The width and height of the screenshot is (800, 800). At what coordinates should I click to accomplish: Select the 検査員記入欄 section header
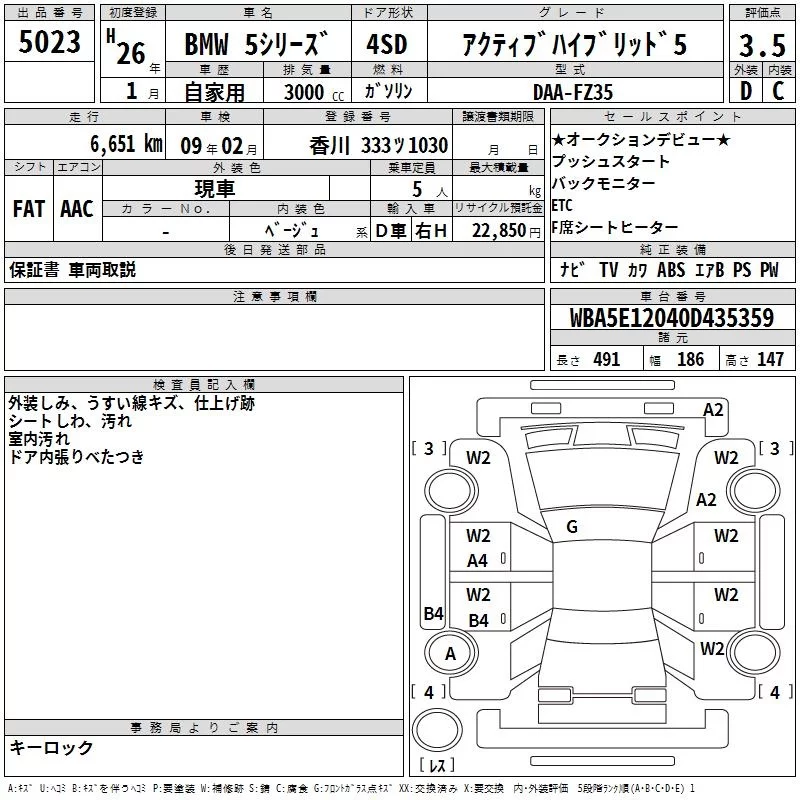coord(204,384)
